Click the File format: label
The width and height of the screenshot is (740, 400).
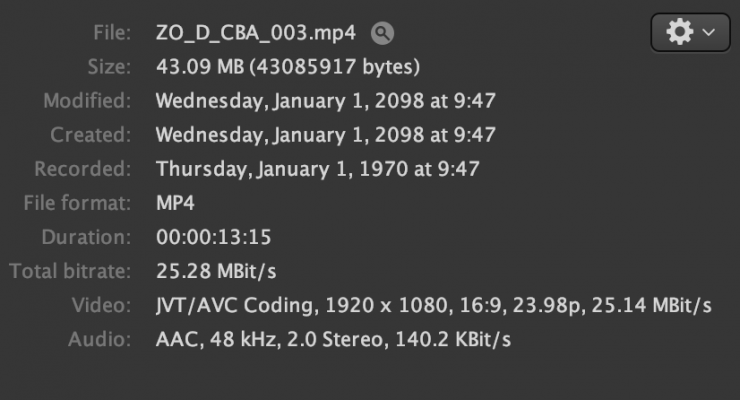(x=77, y=204)
